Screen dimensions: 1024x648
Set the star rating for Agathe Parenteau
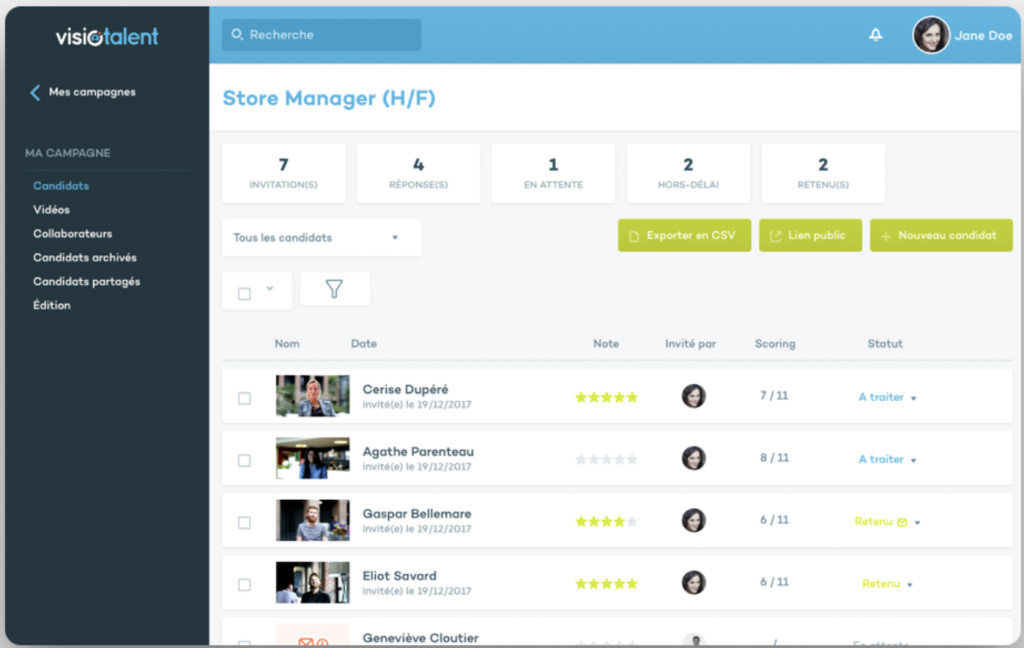click(x=606, y=459)
